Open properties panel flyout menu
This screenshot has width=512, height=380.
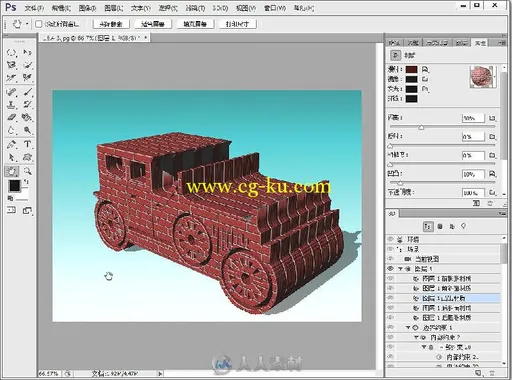click(502, 43)
